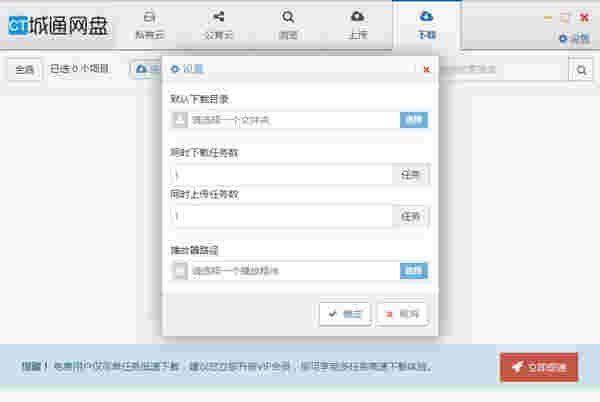Click the gear icon in 设置 dialog title
Viewport: 600px width, 402px height.
pos(174,69)
